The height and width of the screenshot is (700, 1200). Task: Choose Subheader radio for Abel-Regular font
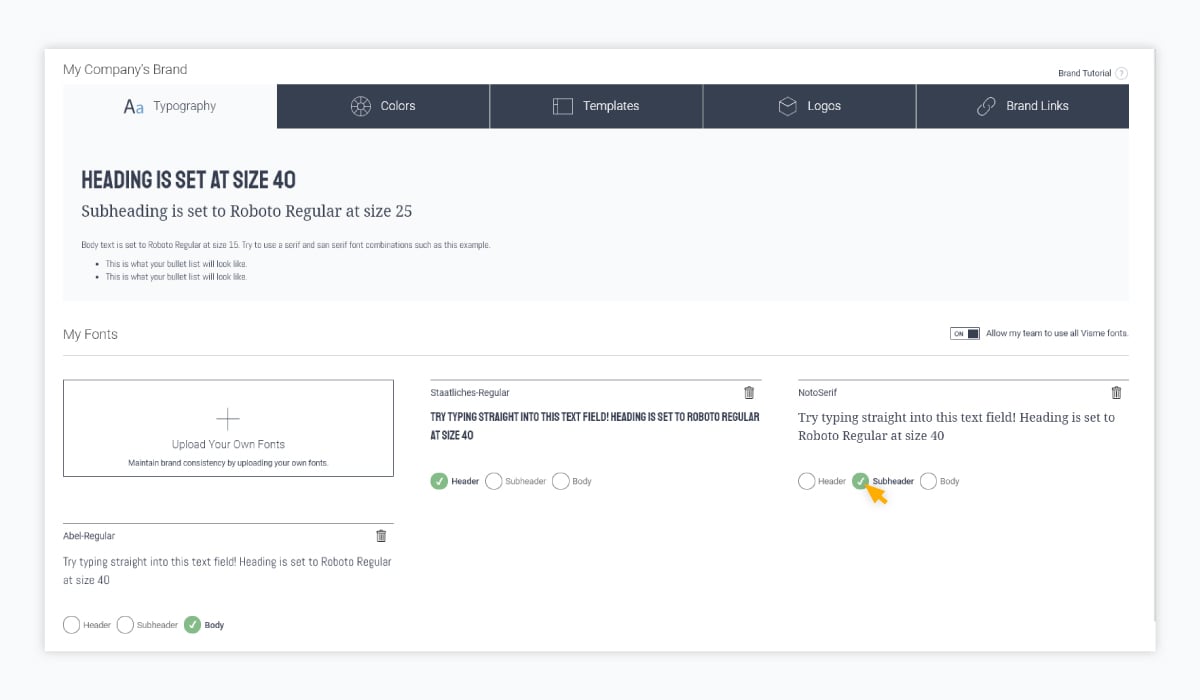click(126, 625)
